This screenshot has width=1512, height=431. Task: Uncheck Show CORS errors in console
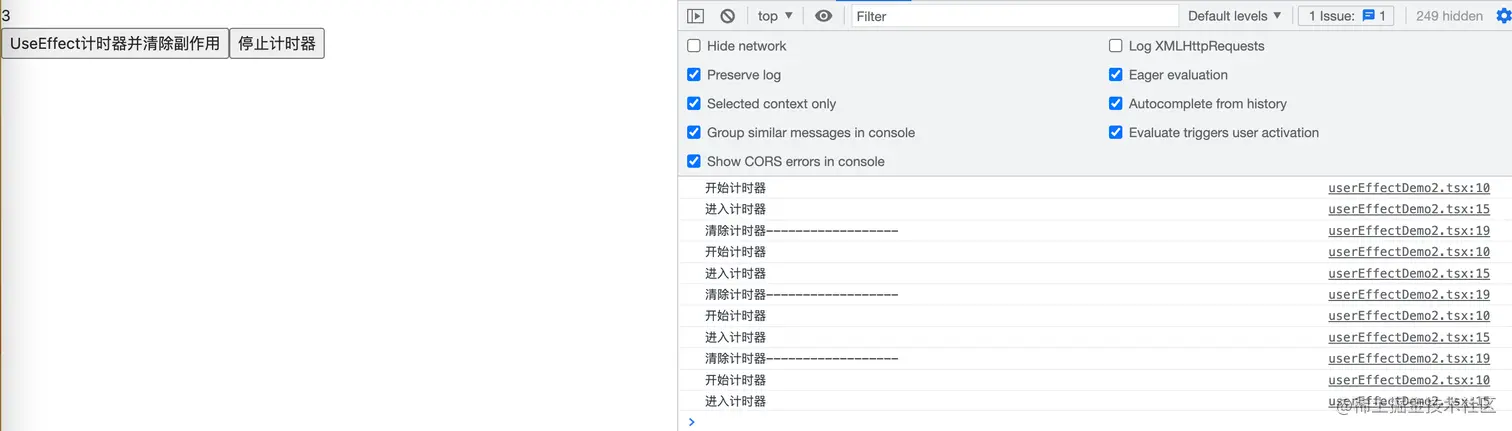(694, 162)
